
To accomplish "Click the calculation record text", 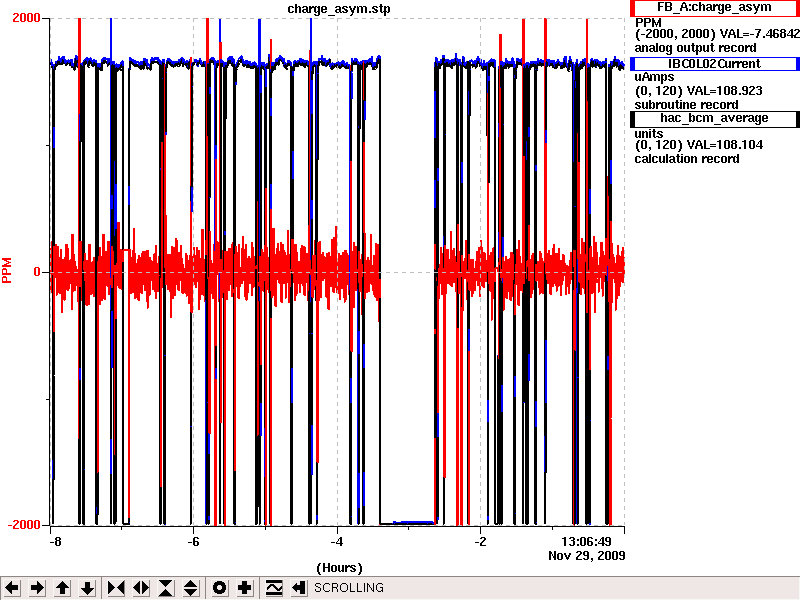I will click(x=687, y=159).
